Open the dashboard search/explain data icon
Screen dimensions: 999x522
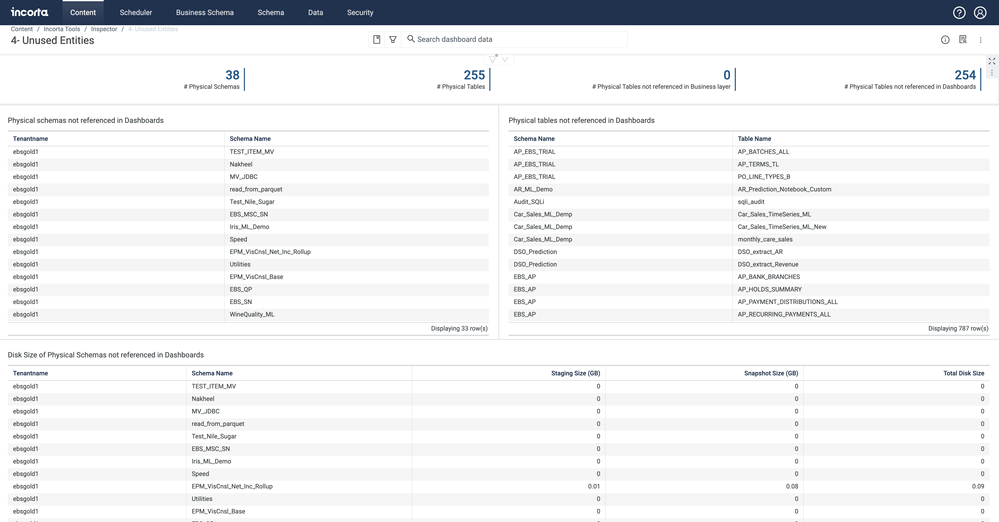coord(963,40)
